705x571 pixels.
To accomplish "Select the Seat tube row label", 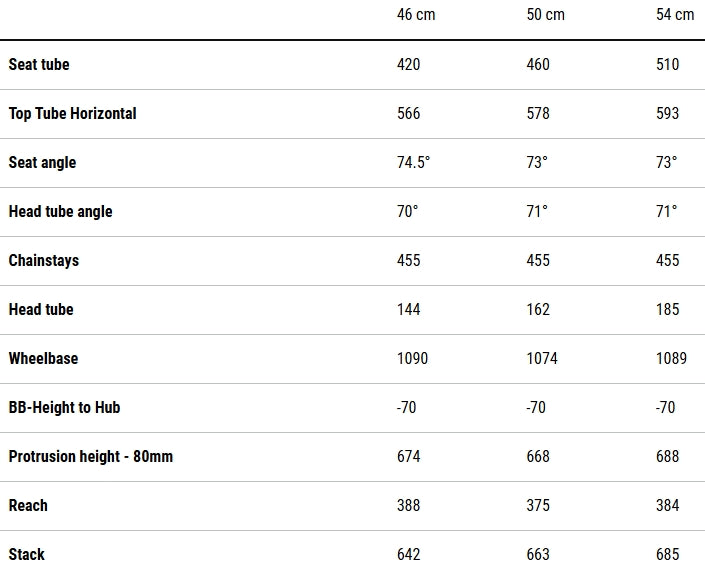I will click(39, 64).
